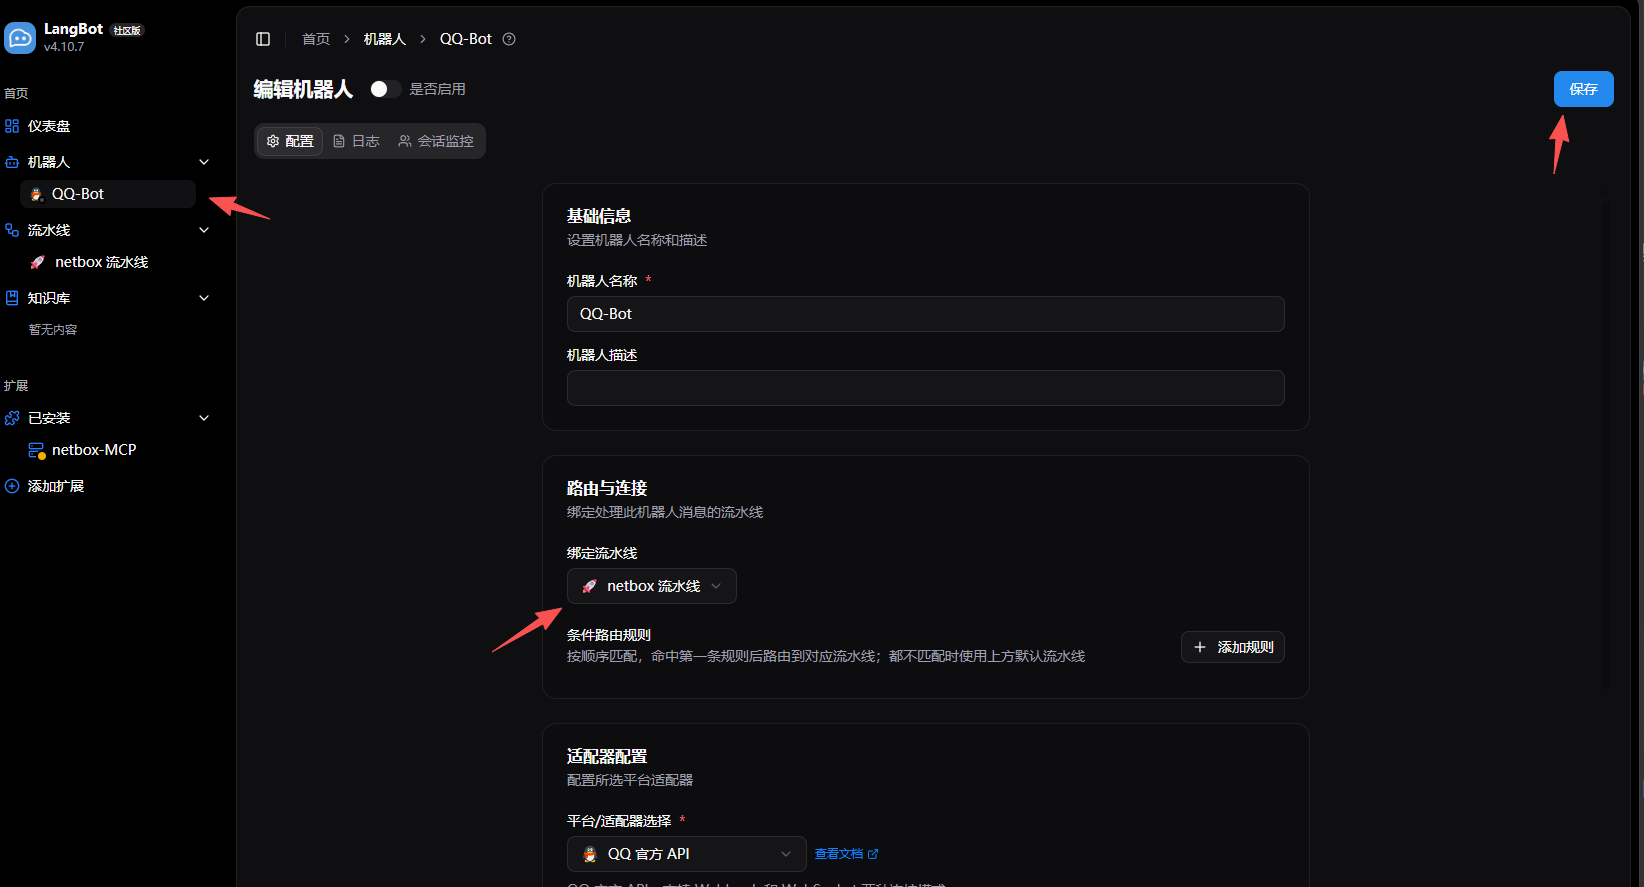Click the 适配器配置 section title
This screenshot has width=1644, height=887.
607,756
